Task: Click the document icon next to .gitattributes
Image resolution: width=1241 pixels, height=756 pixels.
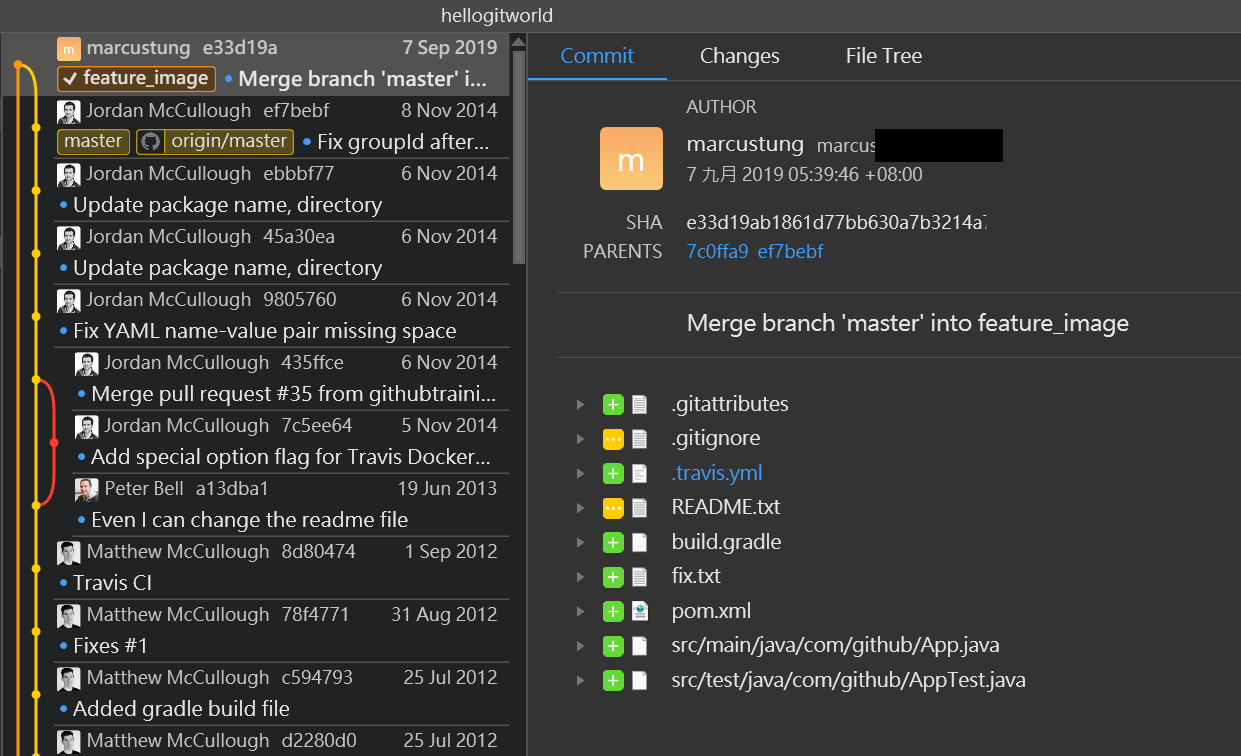Action: (640, 403)
